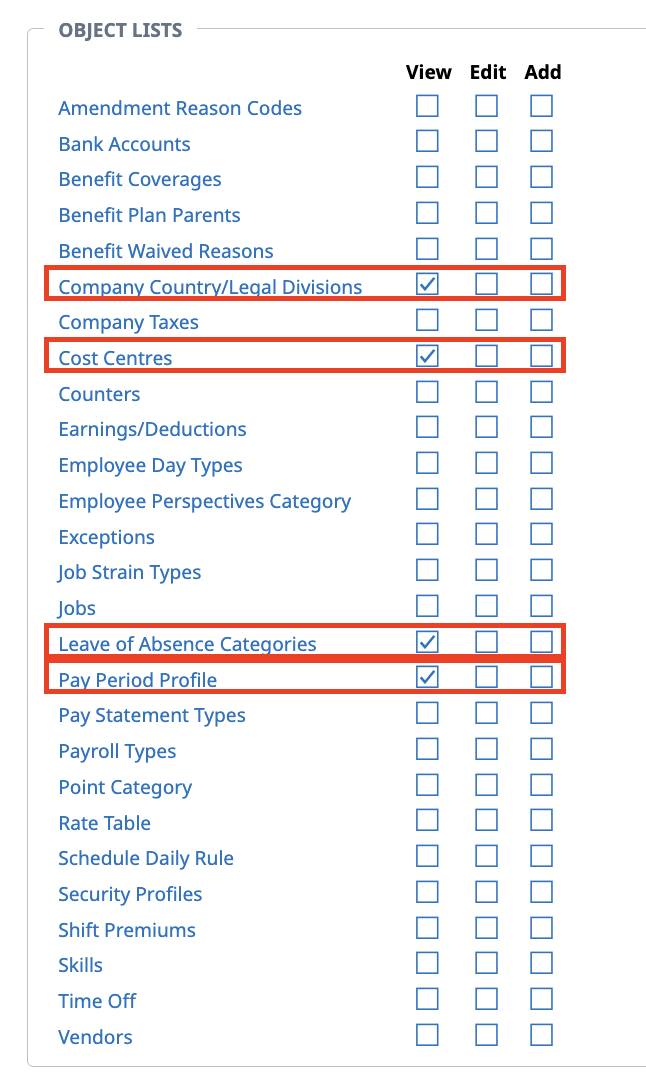The height and width of the screenshot is (1088, 646).
Task: Open the Benefit Coverages link
Action: click(x=140, y=180)
